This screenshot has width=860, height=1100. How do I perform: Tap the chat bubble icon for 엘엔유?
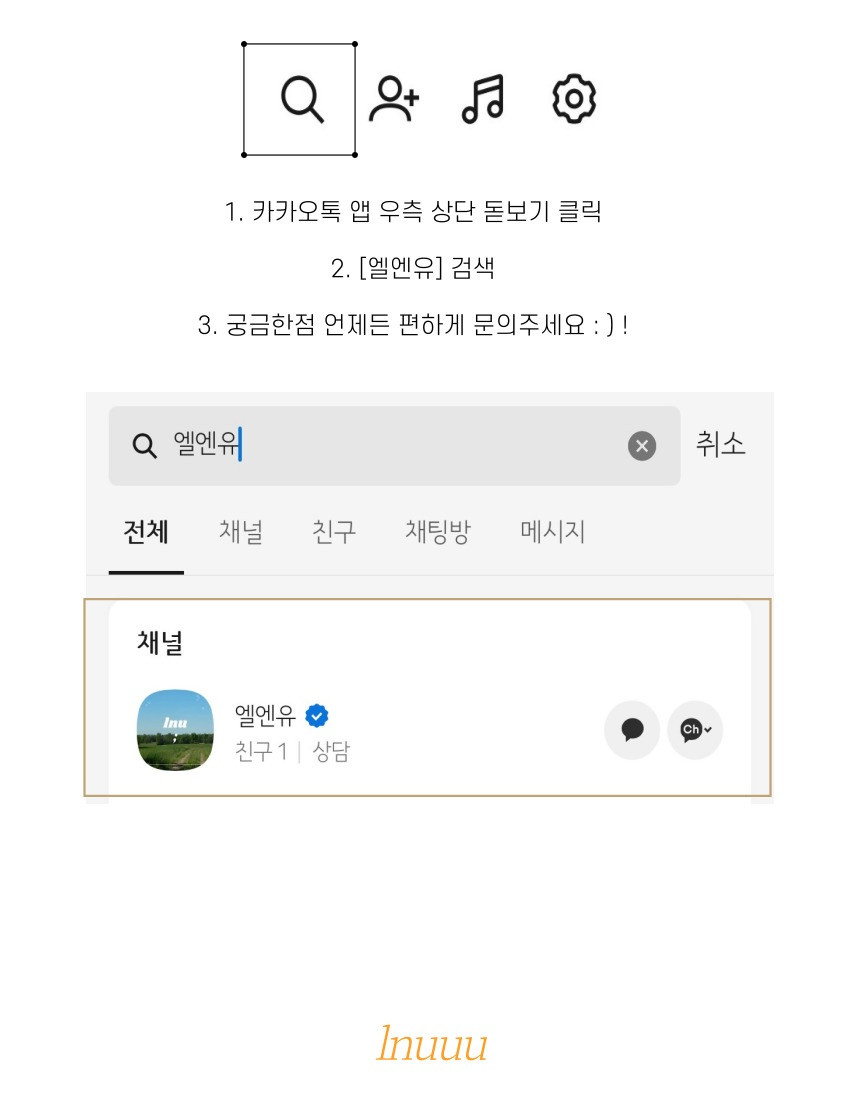(632, 730)
